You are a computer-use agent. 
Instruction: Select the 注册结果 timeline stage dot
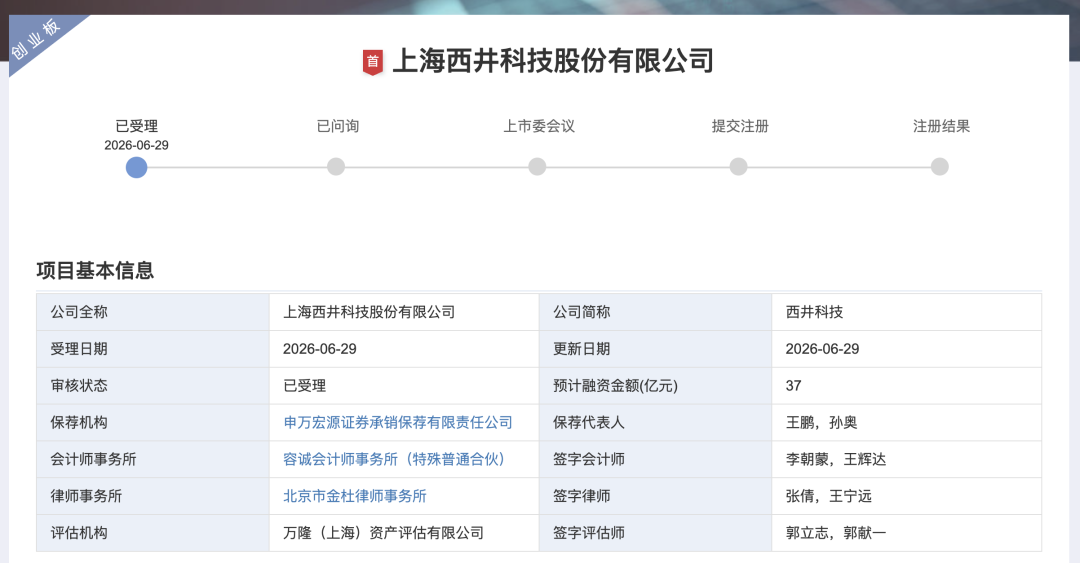coord(939,167)
